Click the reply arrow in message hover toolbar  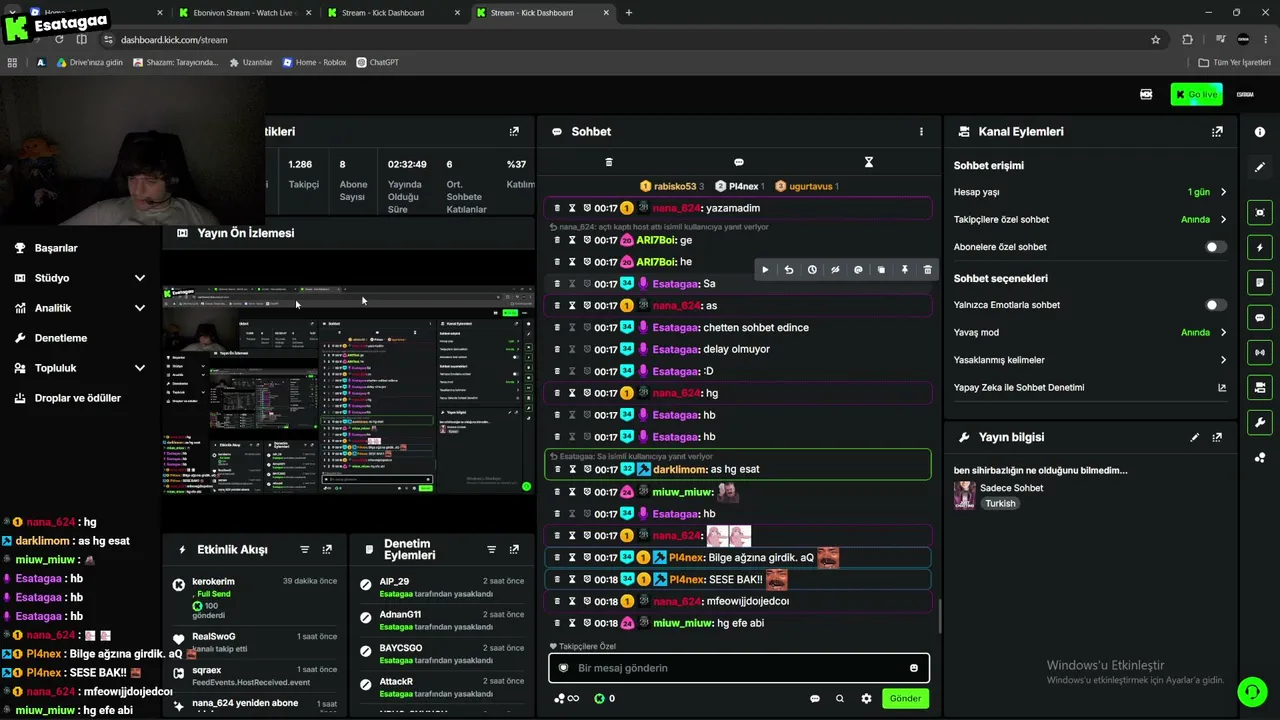point(788,270)
